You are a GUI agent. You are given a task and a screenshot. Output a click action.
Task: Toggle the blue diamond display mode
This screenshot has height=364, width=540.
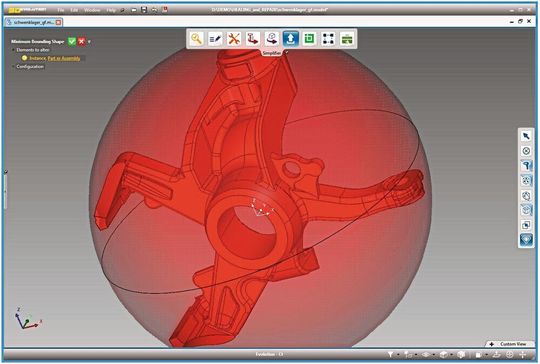526,240
